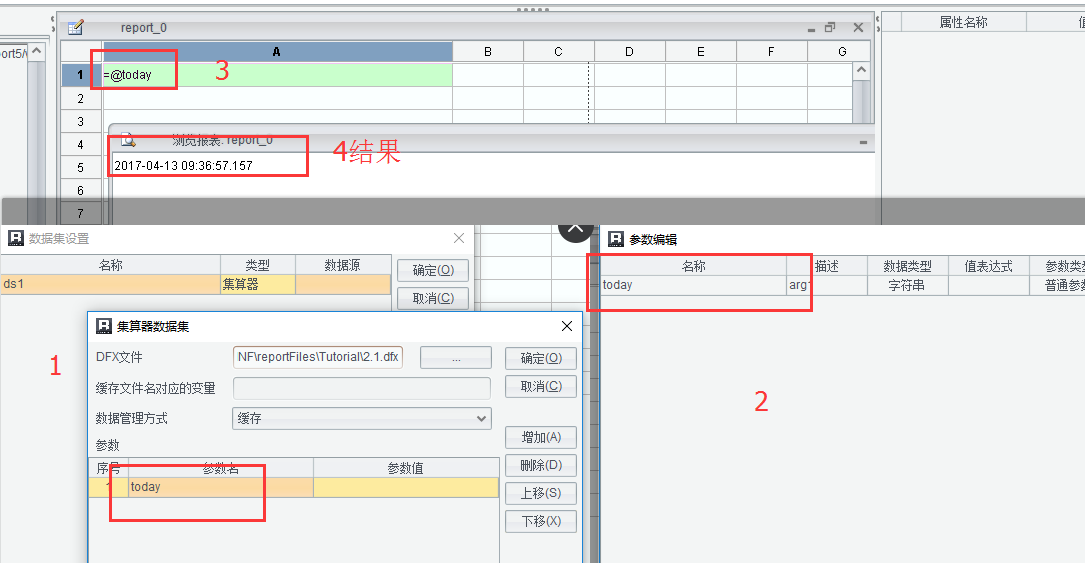This screenshot has width=1085, height=563.
Task: Click the preview report magnifier icon
Action: 129,140
